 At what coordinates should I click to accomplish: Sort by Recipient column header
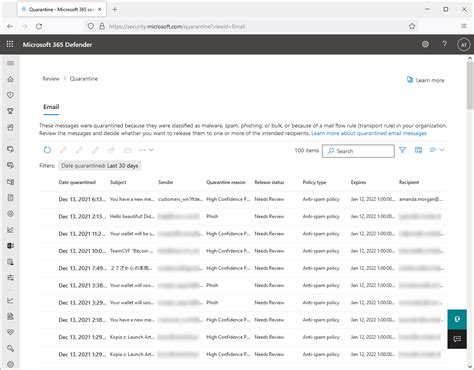click(409, 182)
